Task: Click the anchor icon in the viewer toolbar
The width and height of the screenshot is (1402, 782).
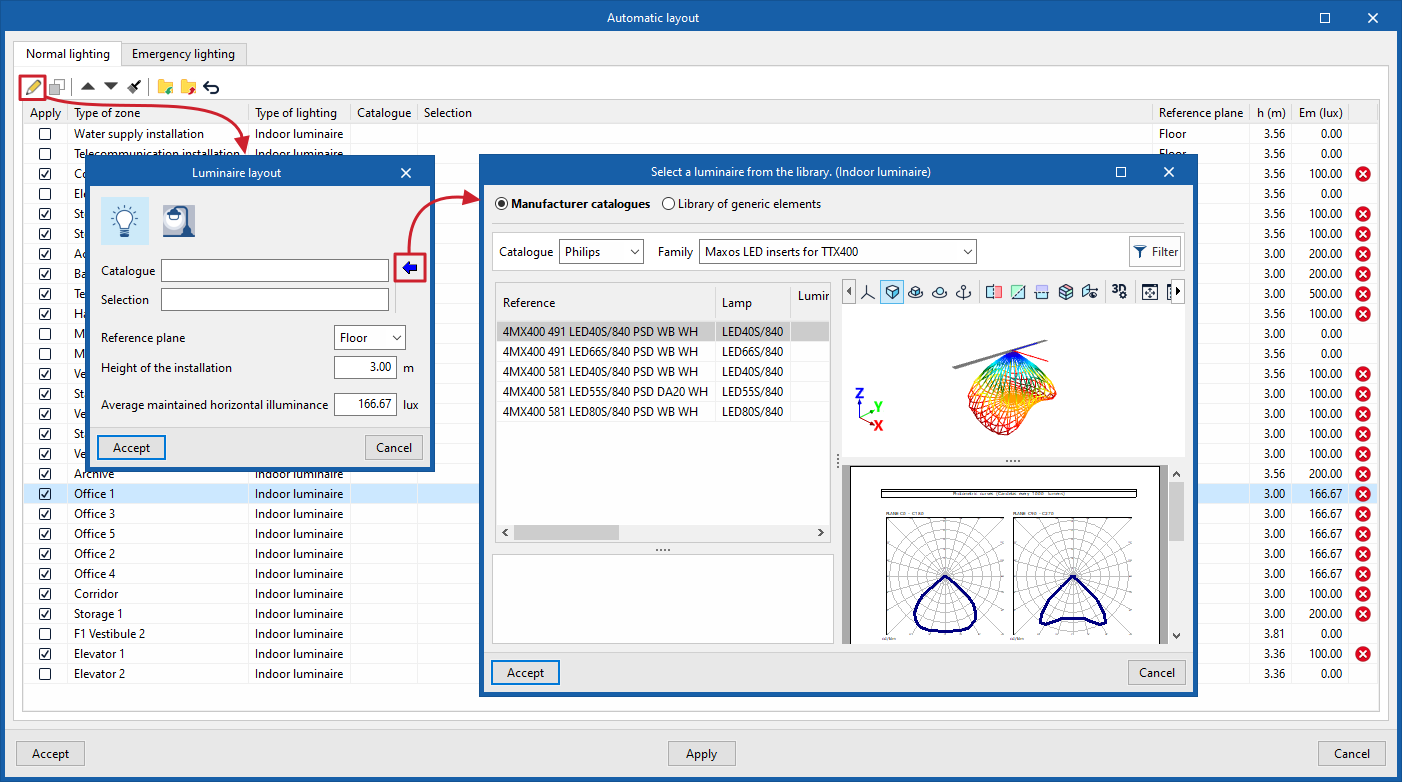Action: pyautogui.click(x=964, y=292)
